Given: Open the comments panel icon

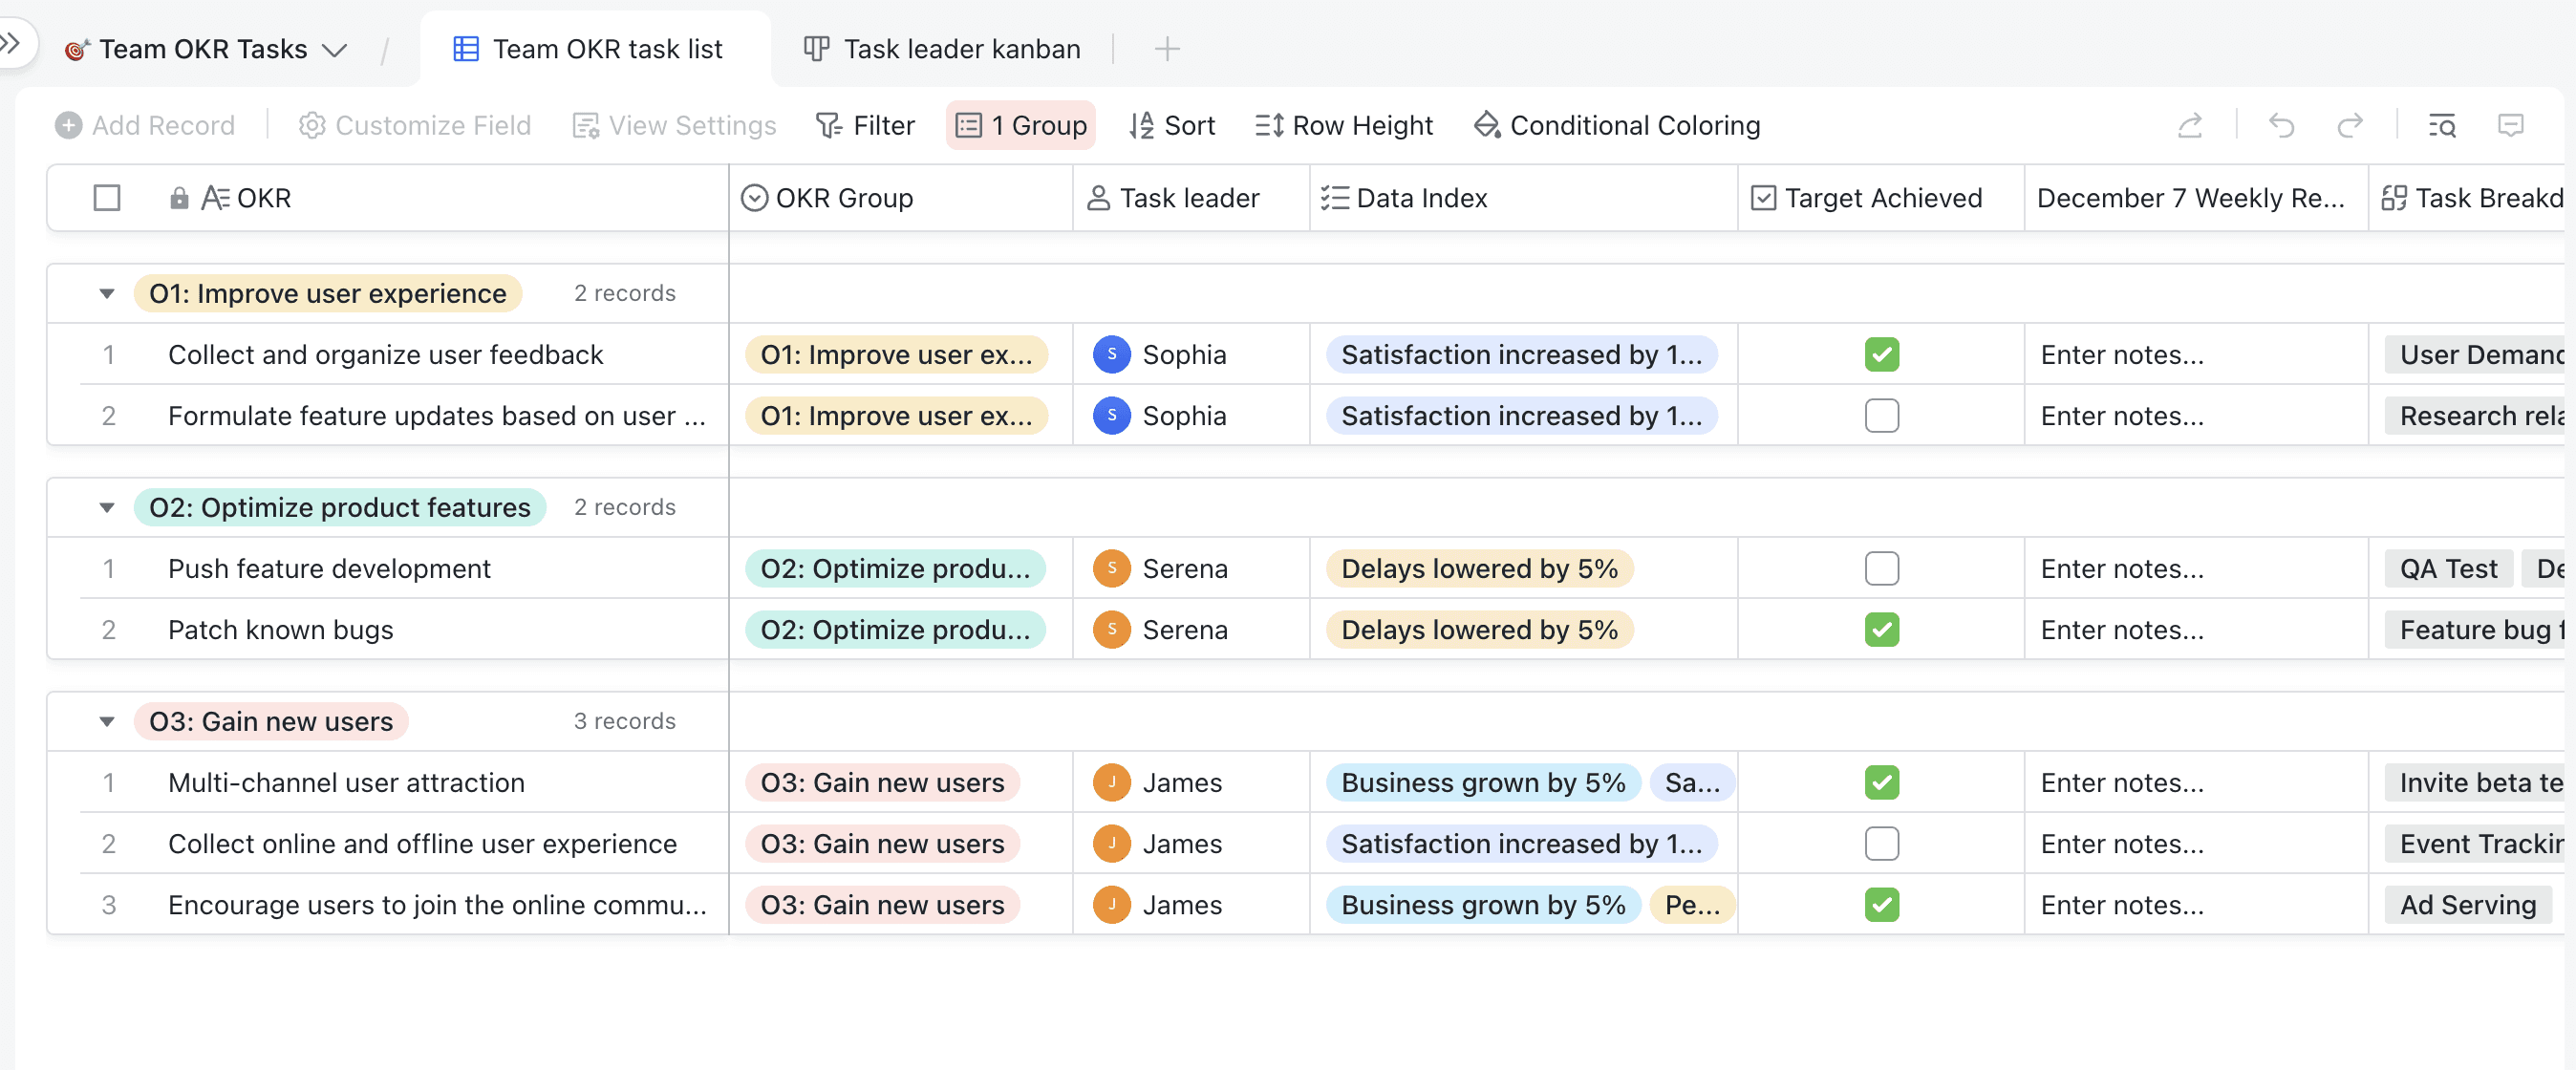Looking at the screenshot, I should point(2510,125).
